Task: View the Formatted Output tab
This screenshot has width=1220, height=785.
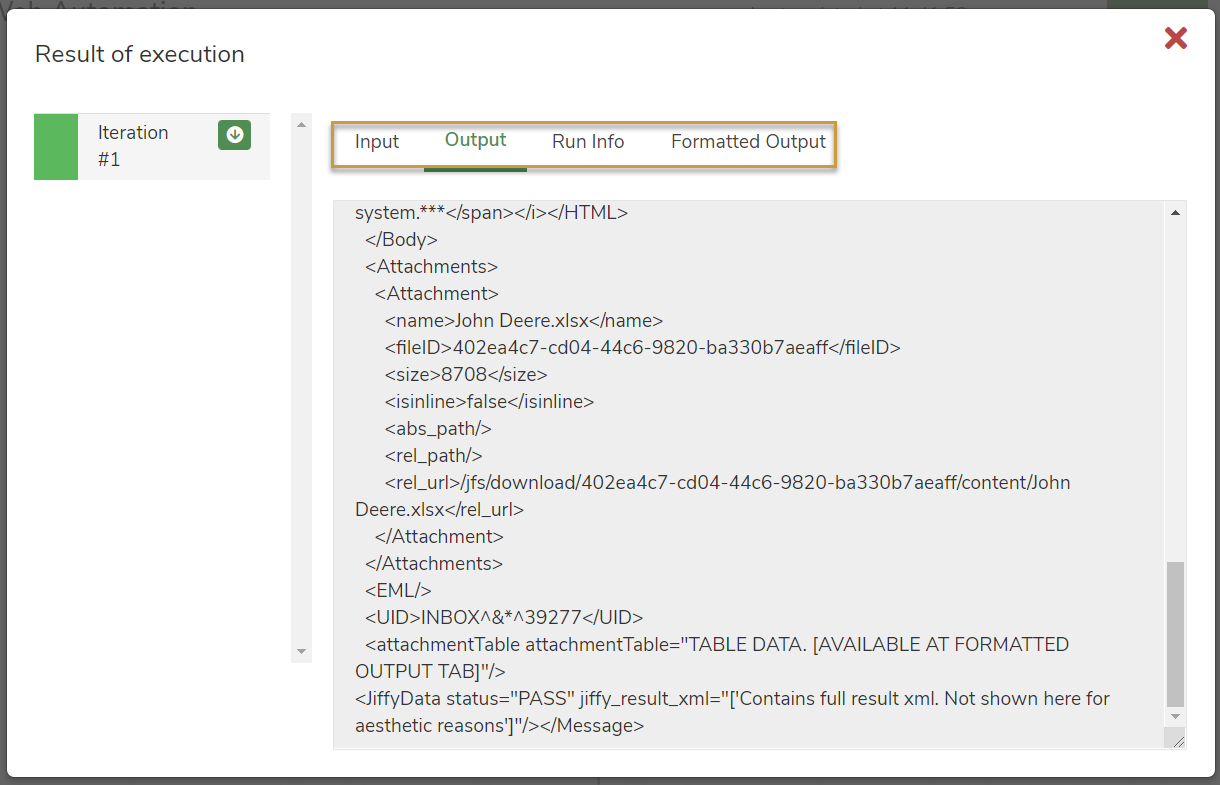Action: pos(748,141)
